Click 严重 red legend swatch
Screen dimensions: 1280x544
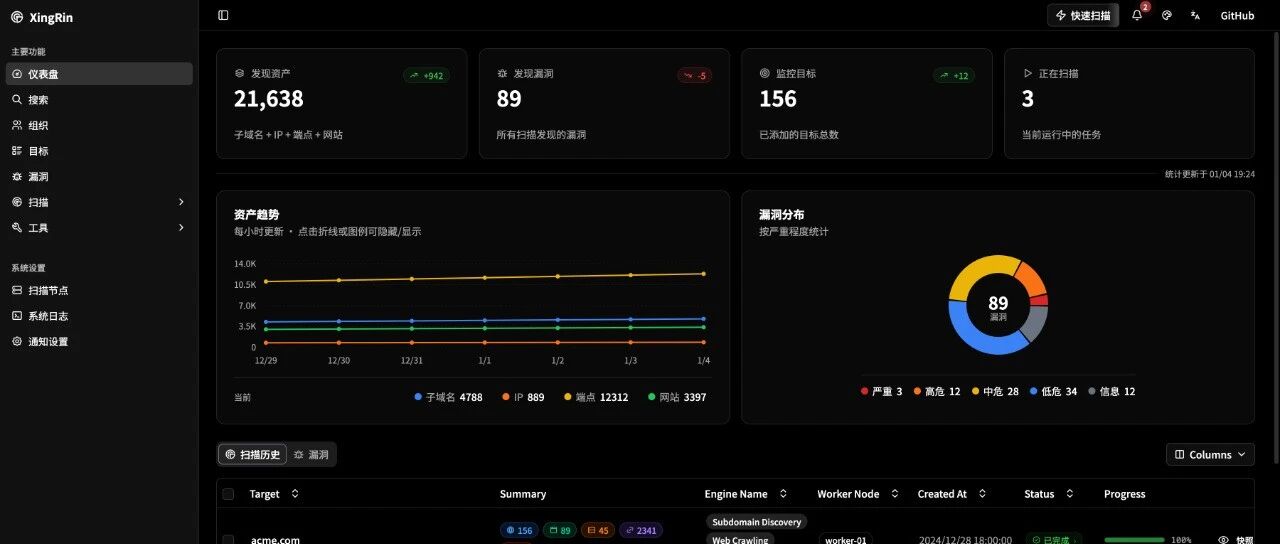coord(865,392)
